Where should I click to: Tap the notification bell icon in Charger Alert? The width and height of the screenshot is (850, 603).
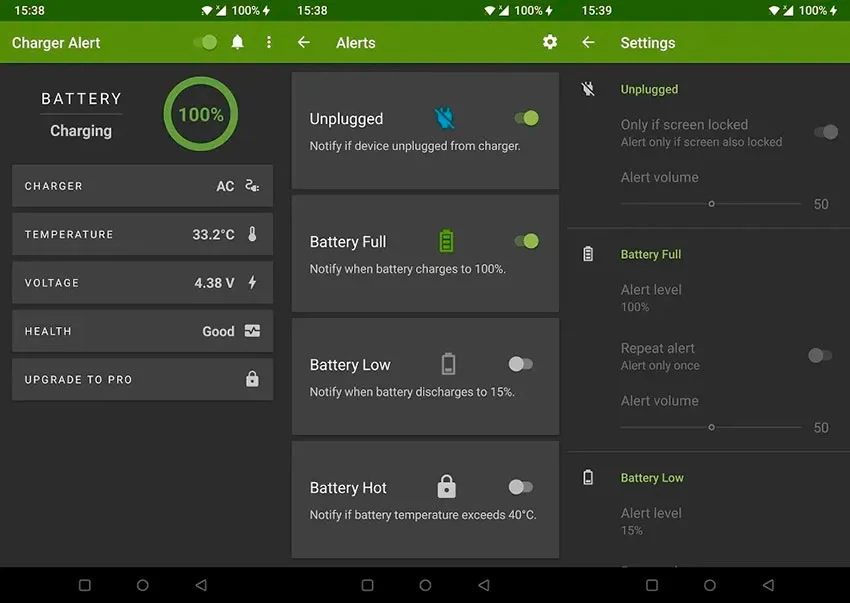(x=237, y=42)
